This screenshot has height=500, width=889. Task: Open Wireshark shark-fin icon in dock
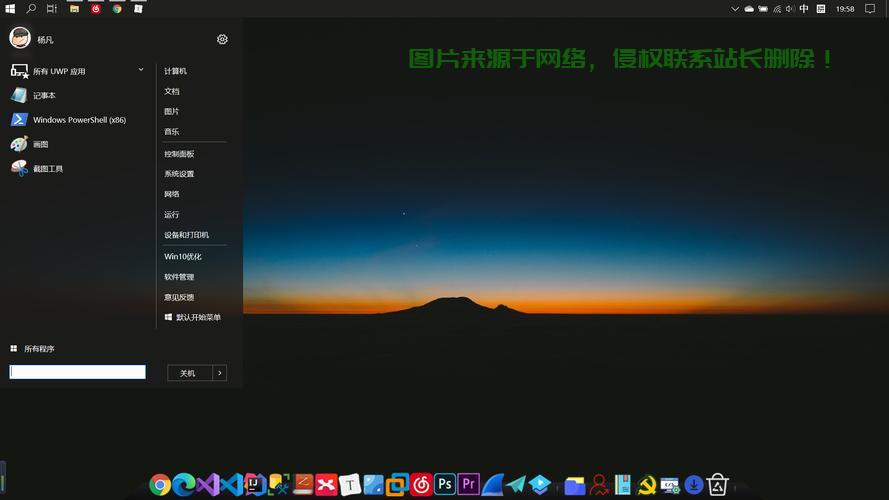point(492,485)
